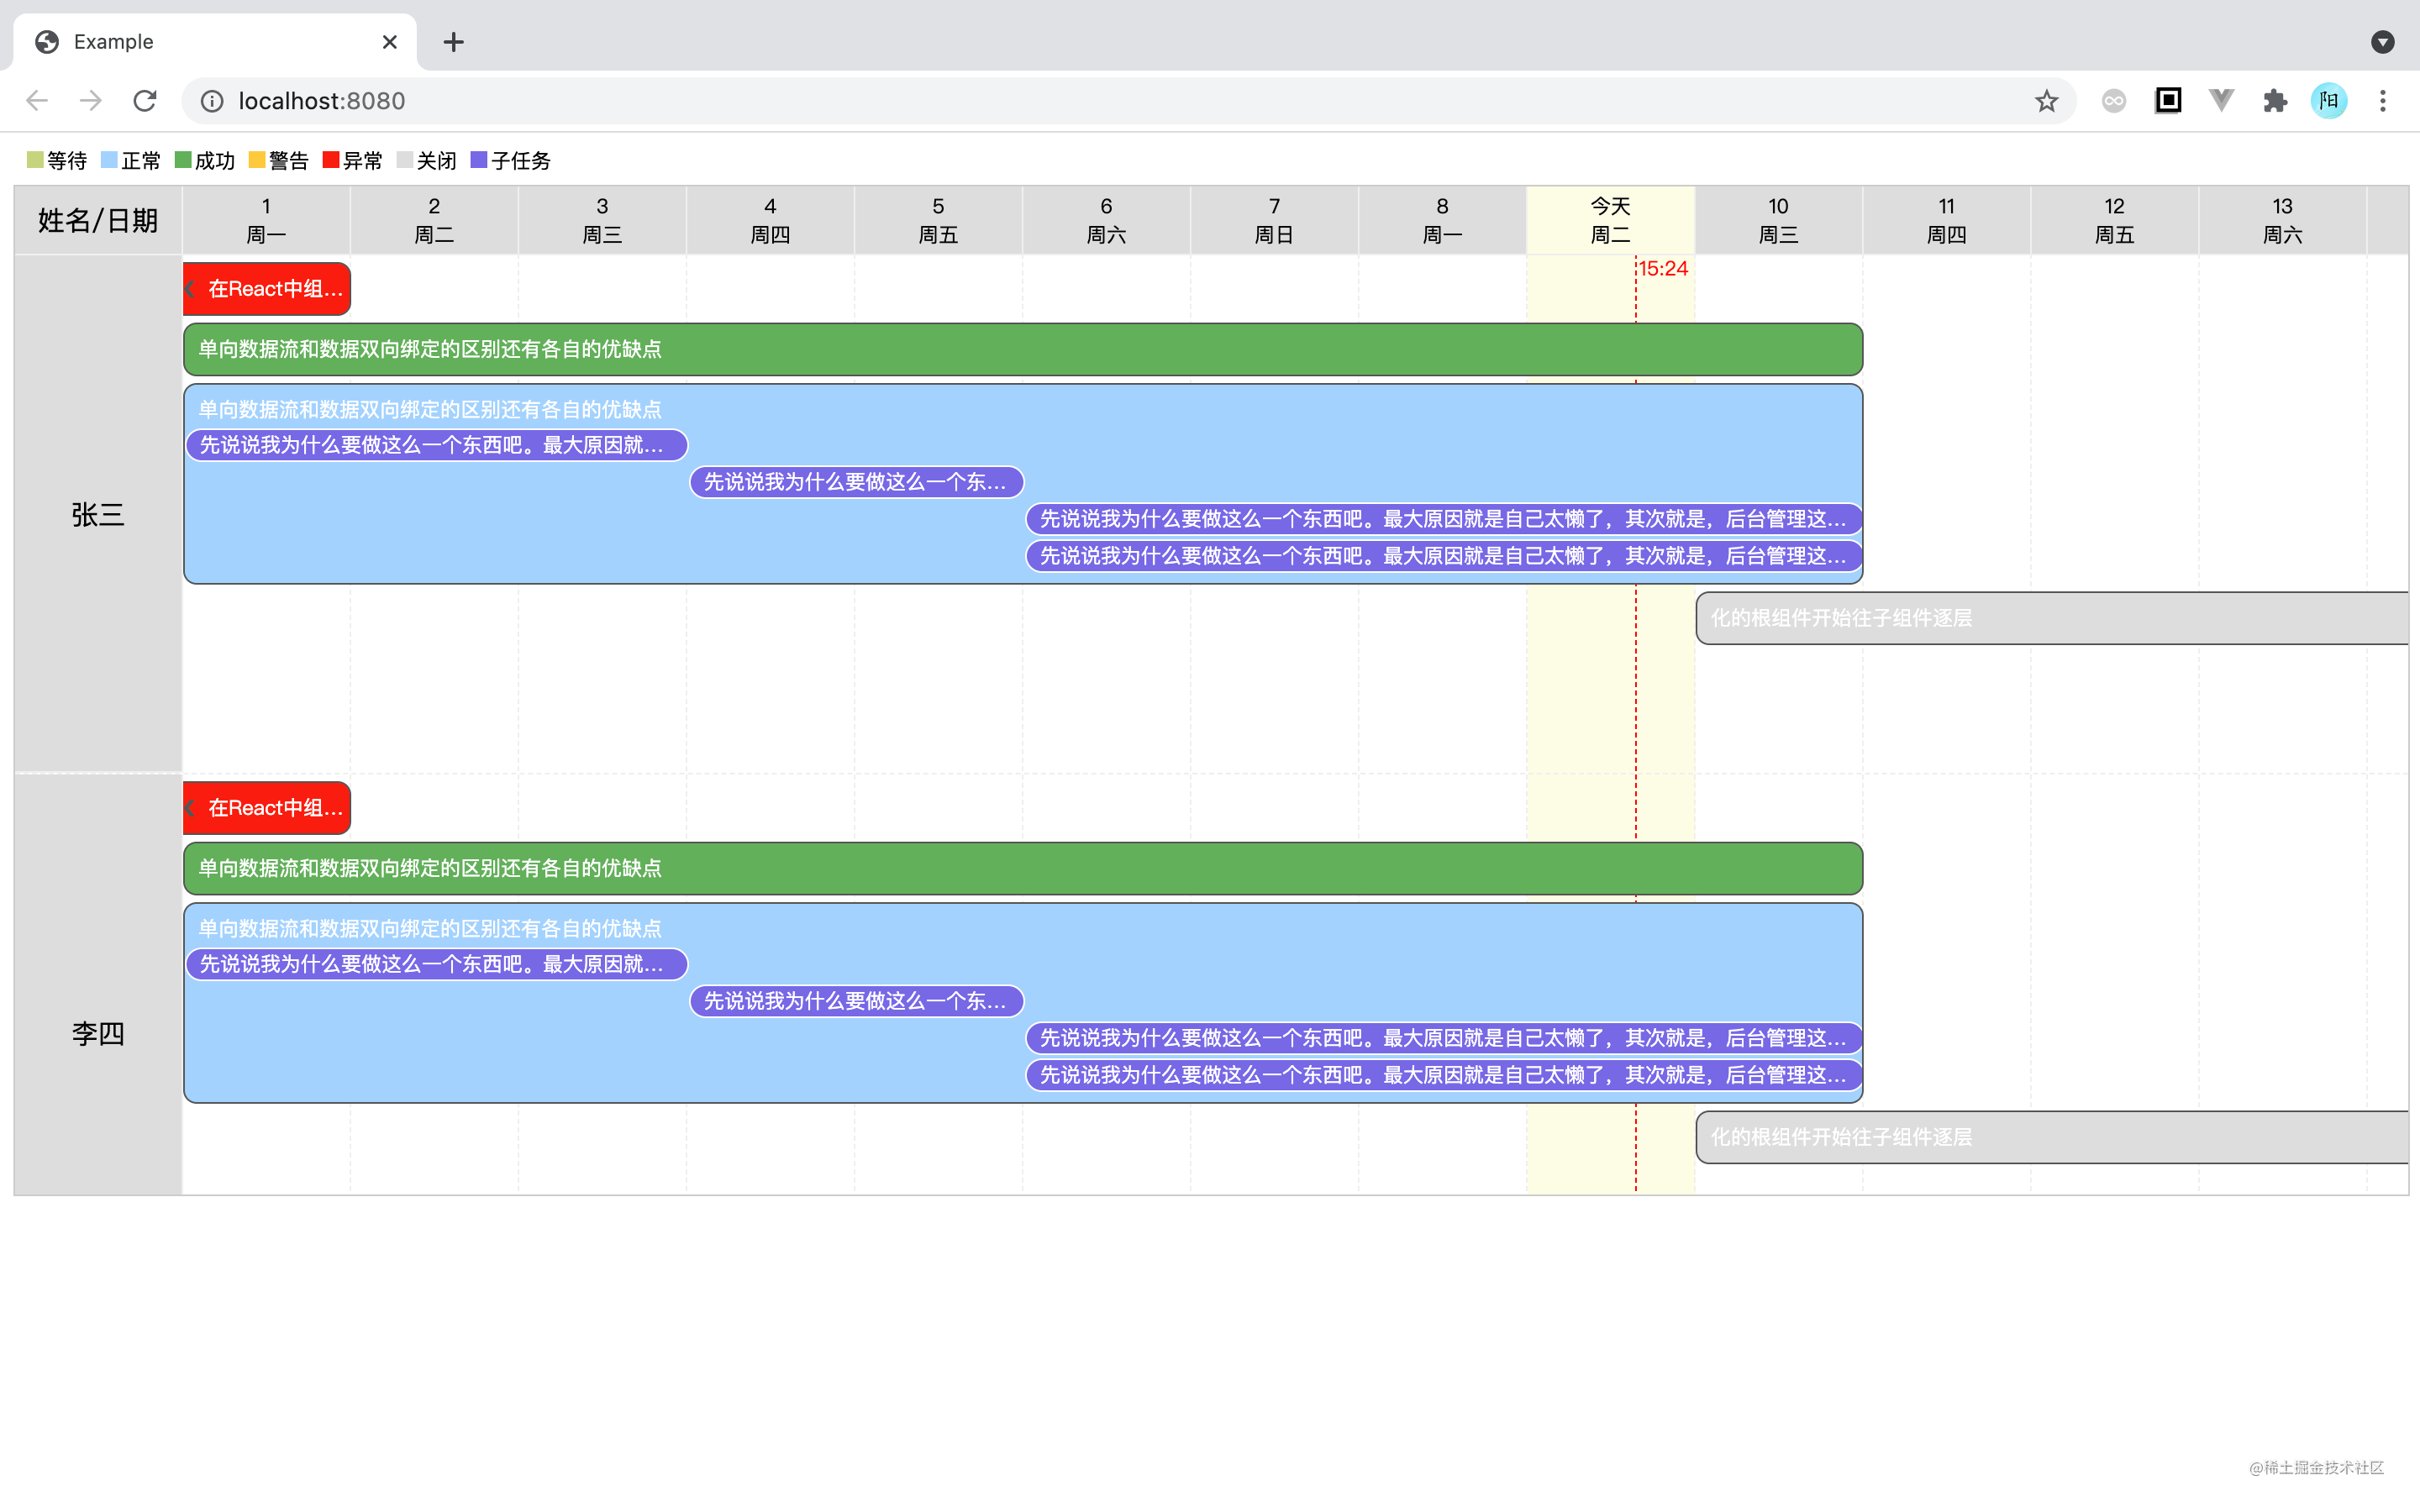
Task: Click the red 异常 legend swatch
Action: tap(331, 160)
